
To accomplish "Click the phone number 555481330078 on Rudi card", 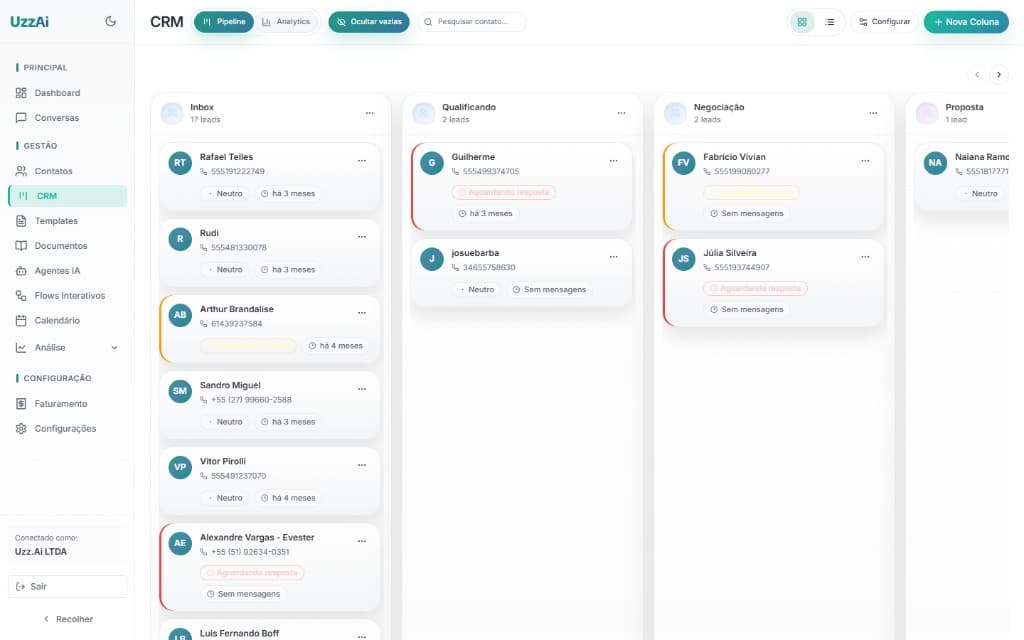I will pyautogui.click(x=239, y=248).
